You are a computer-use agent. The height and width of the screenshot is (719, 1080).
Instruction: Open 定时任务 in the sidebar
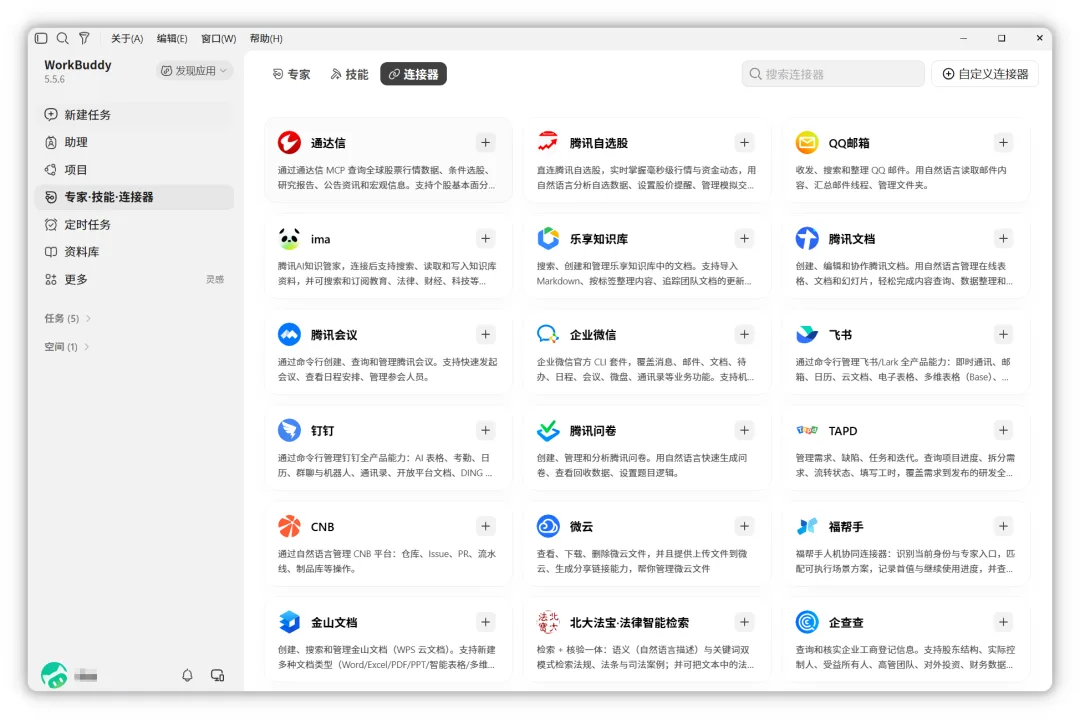(x=134, y=225)
